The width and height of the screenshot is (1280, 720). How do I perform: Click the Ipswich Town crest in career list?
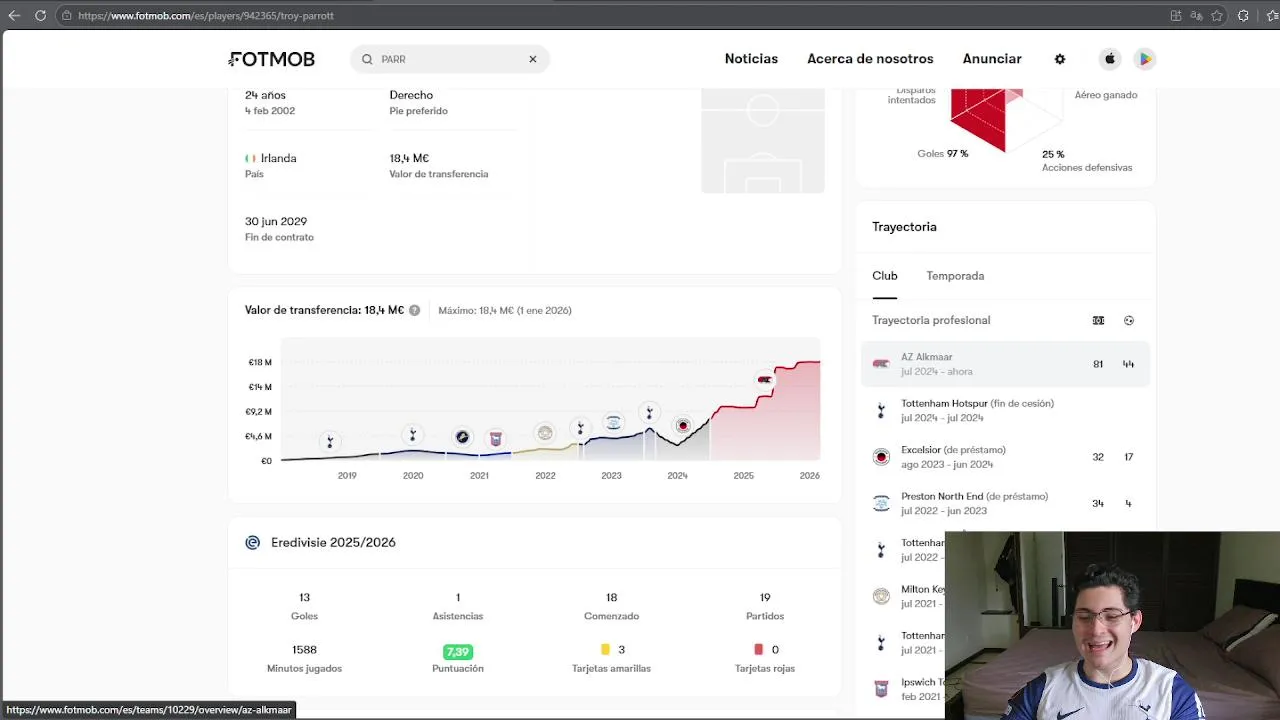[881, 689]
